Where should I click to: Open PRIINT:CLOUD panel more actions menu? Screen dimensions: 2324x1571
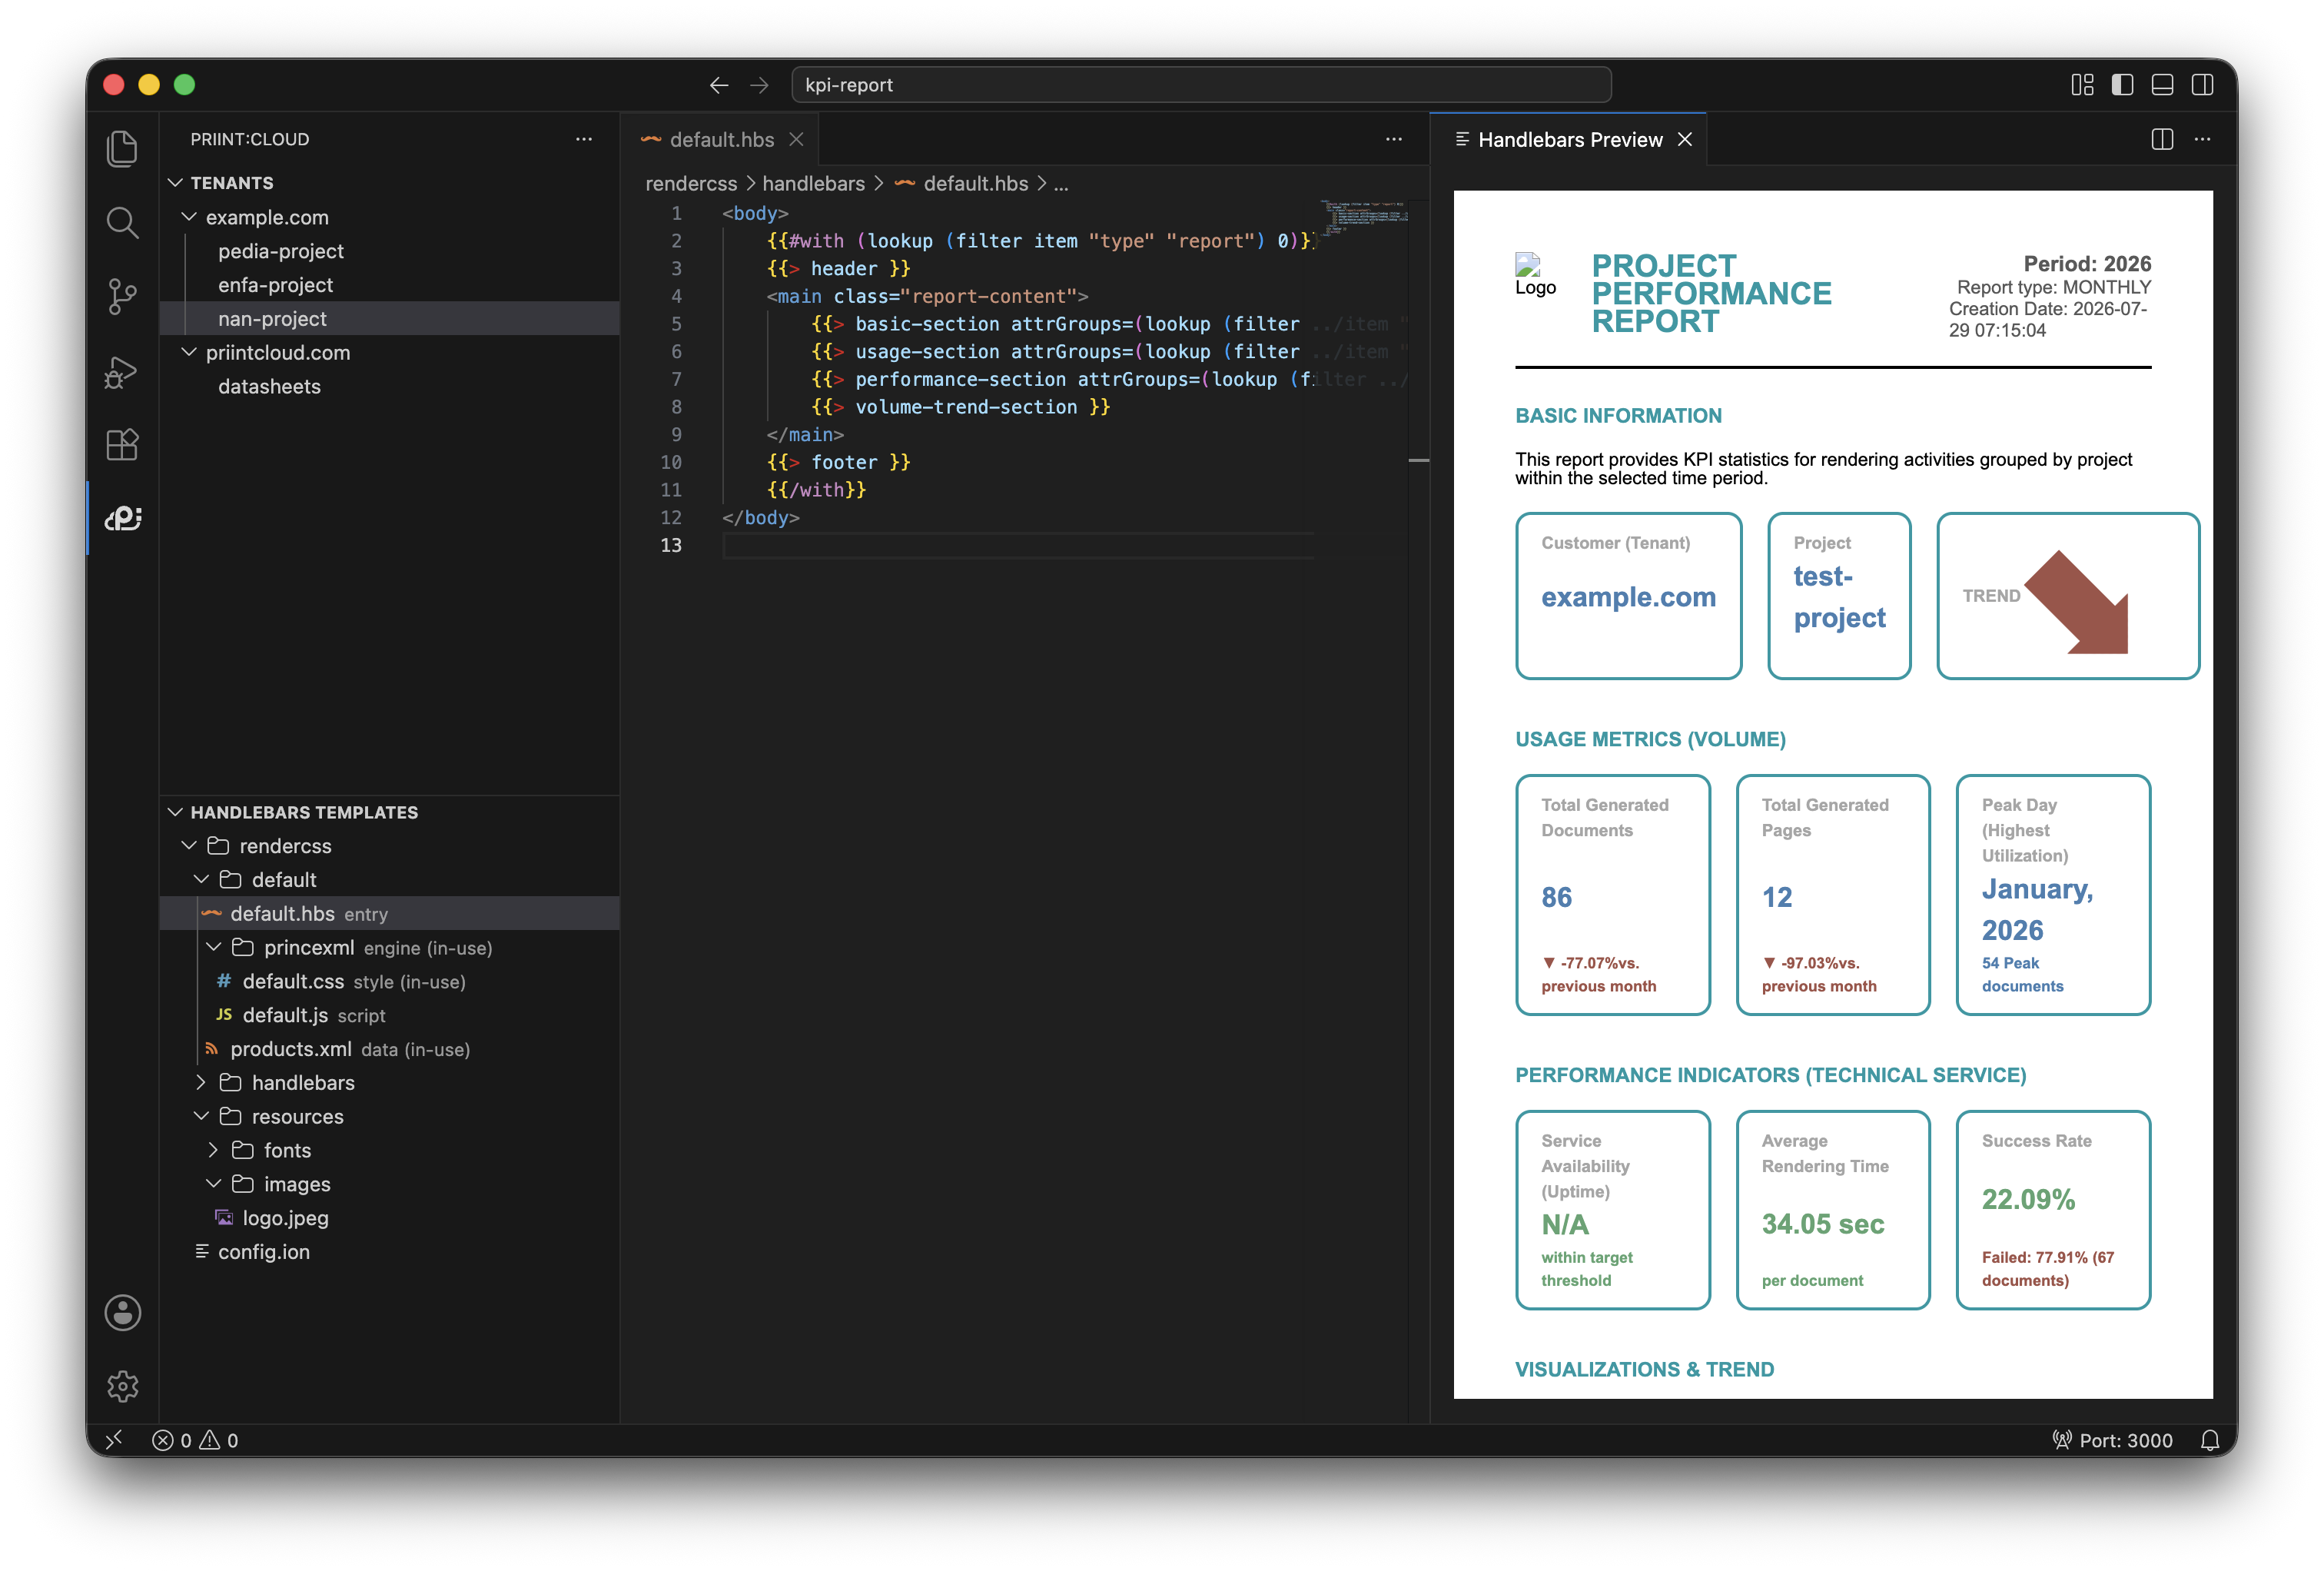[x=584, y=140]
